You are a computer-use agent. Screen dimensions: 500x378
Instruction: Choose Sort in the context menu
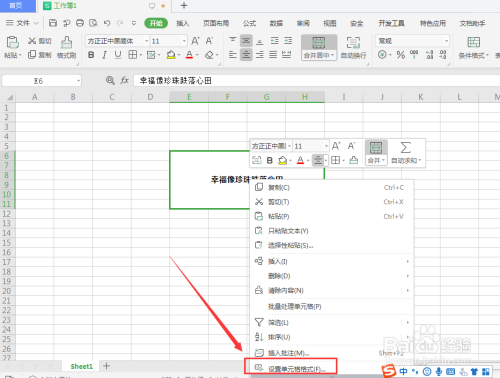pyautogui.click(x=332, y=337)
